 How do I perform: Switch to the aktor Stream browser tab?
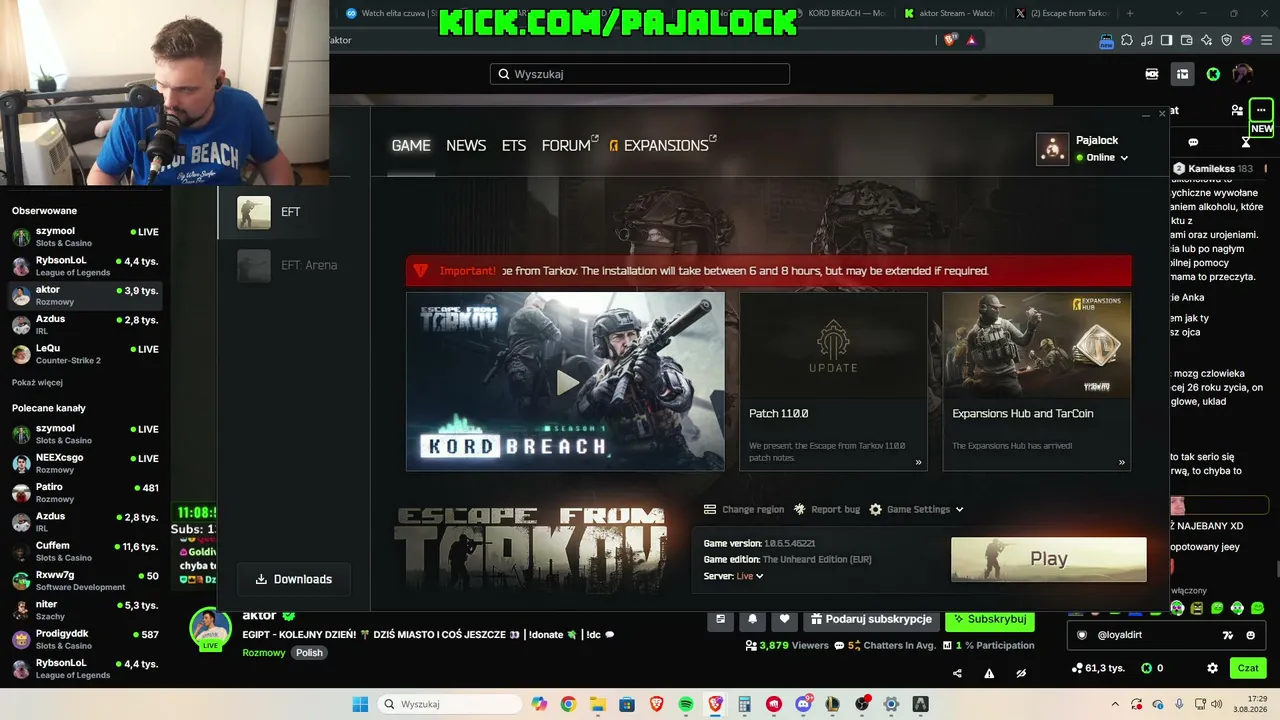click(x=948, y=13)
